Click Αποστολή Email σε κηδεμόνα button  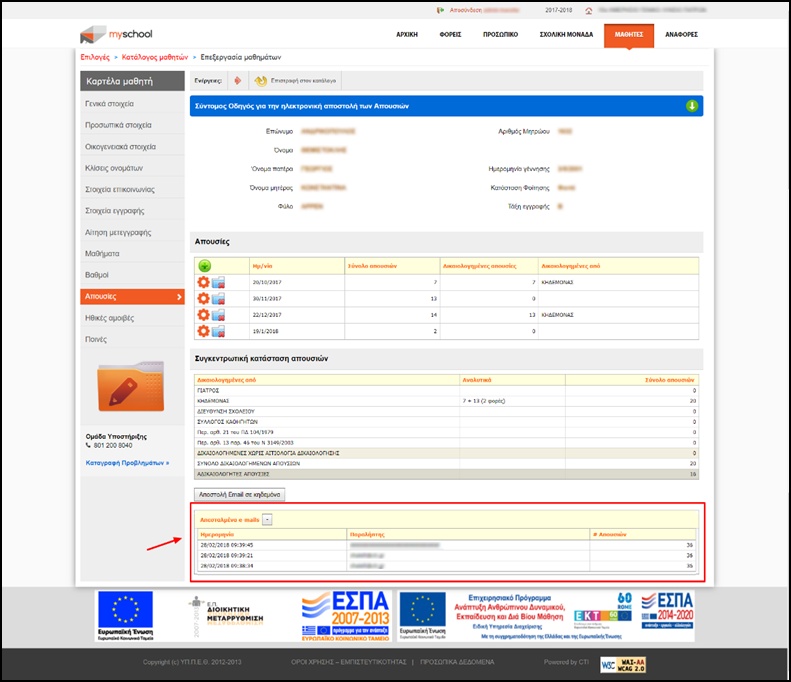pyautogui.click(x=239, y=494)
